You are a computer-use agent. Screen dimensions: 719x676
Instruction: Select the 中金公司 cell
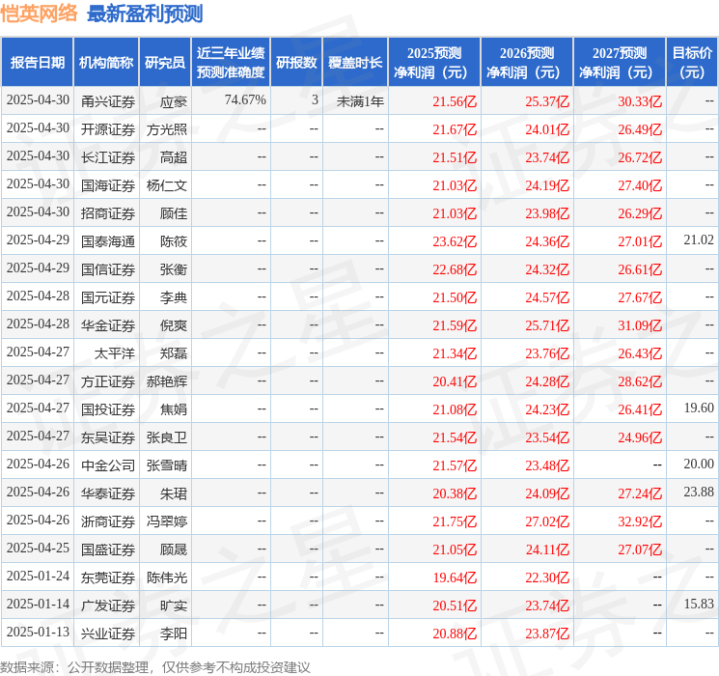click(108, 465)
